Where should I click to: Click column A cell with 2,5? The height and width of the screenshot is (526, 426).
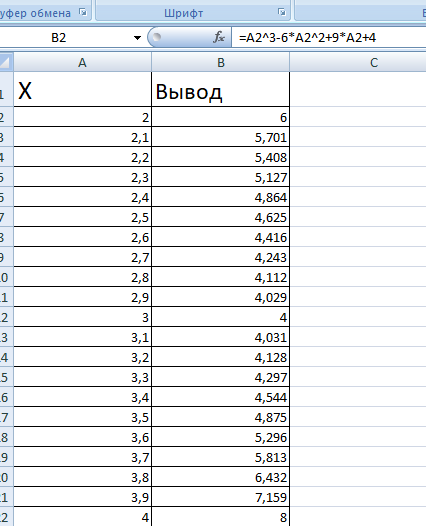coord(83,217)
